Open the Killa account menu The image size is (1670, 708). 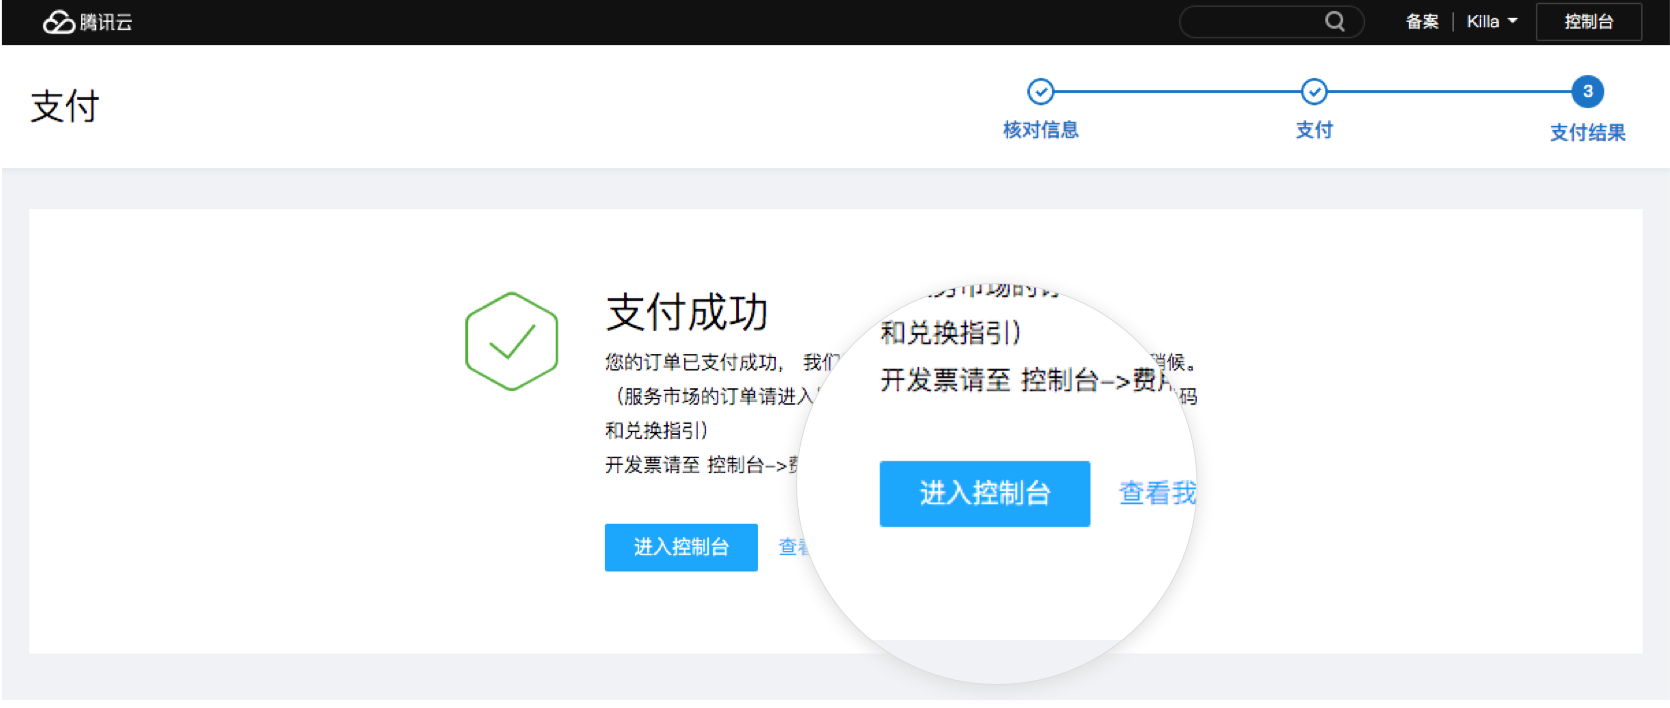[1483, 21]
